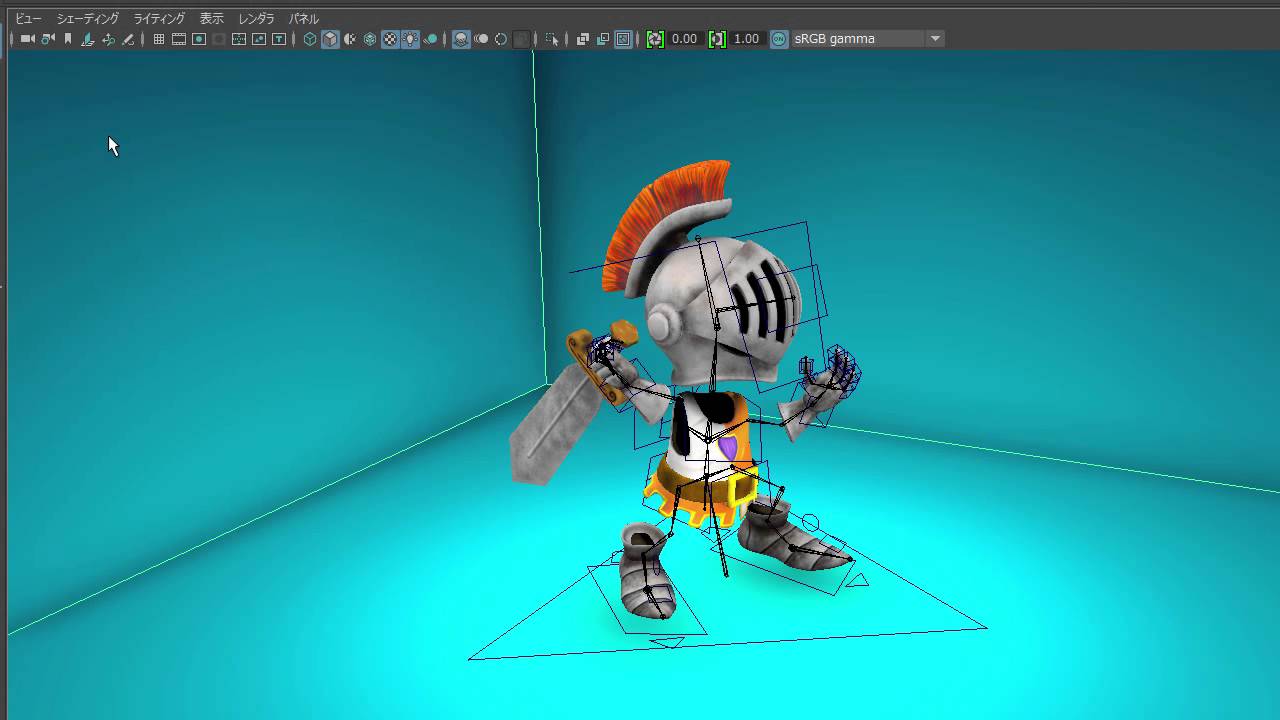Enable the resolution gate icon
The image size is (1280, 720).
199,39
